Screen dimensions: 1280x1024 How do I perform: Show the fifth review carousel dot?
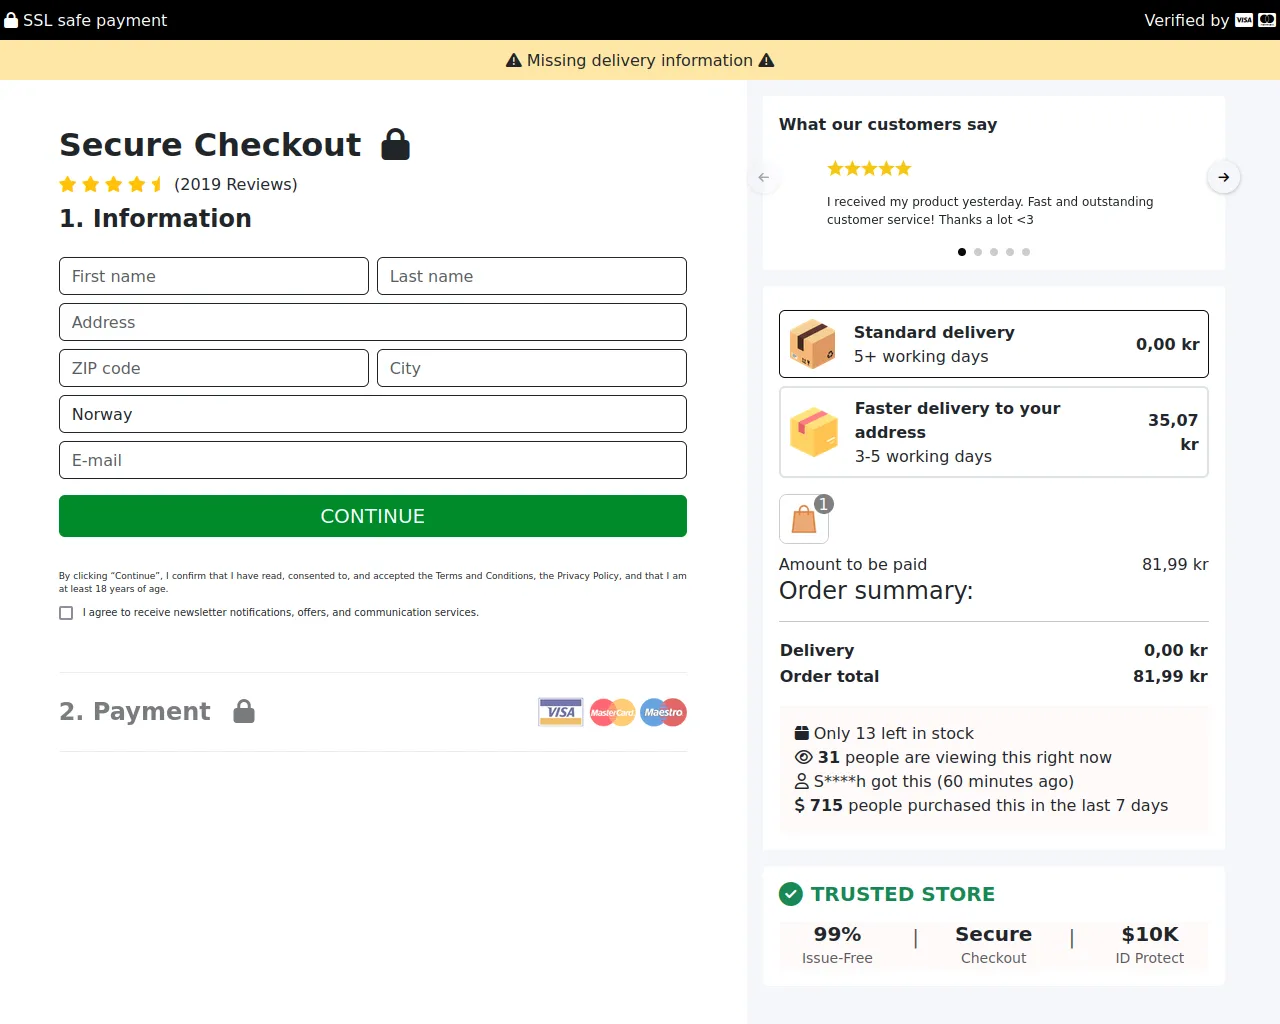[1026, 252]
